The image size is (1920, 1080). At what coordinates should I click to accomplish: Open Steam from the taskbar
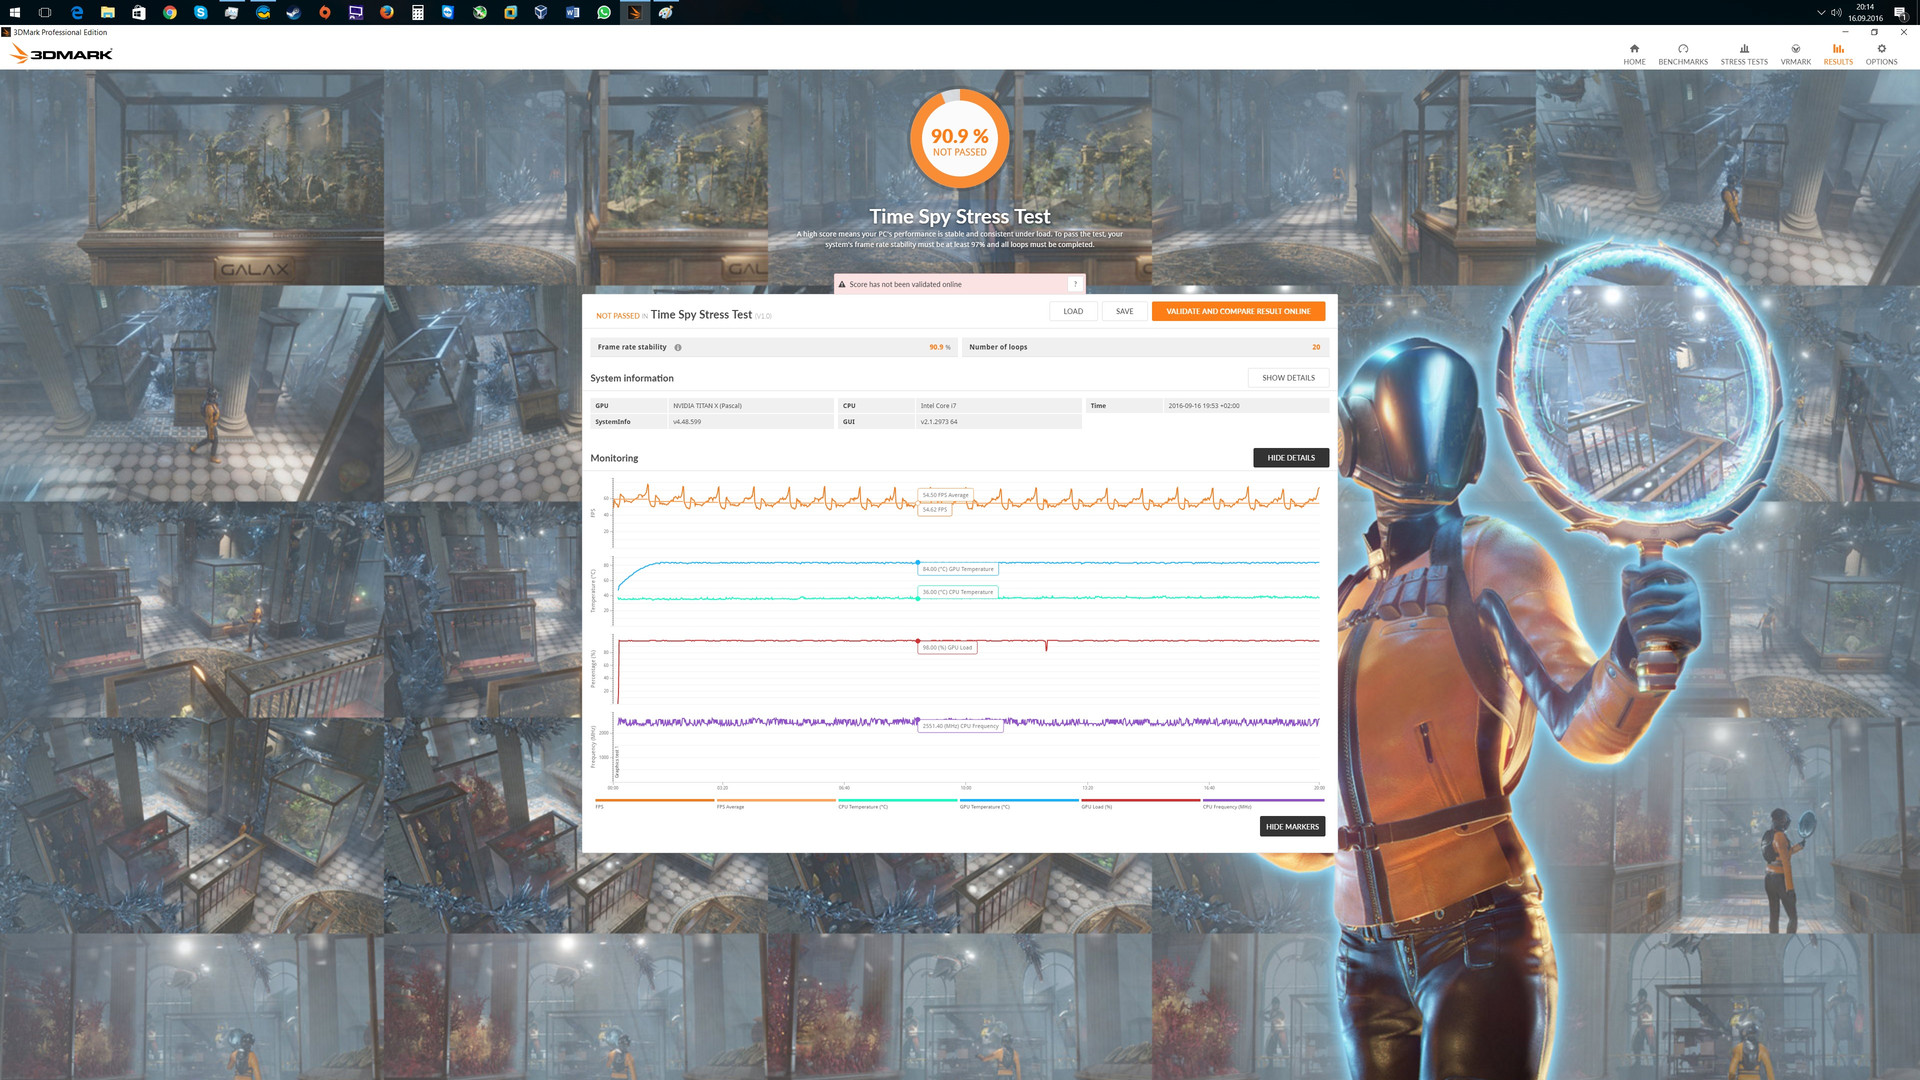tap(294, 12)
